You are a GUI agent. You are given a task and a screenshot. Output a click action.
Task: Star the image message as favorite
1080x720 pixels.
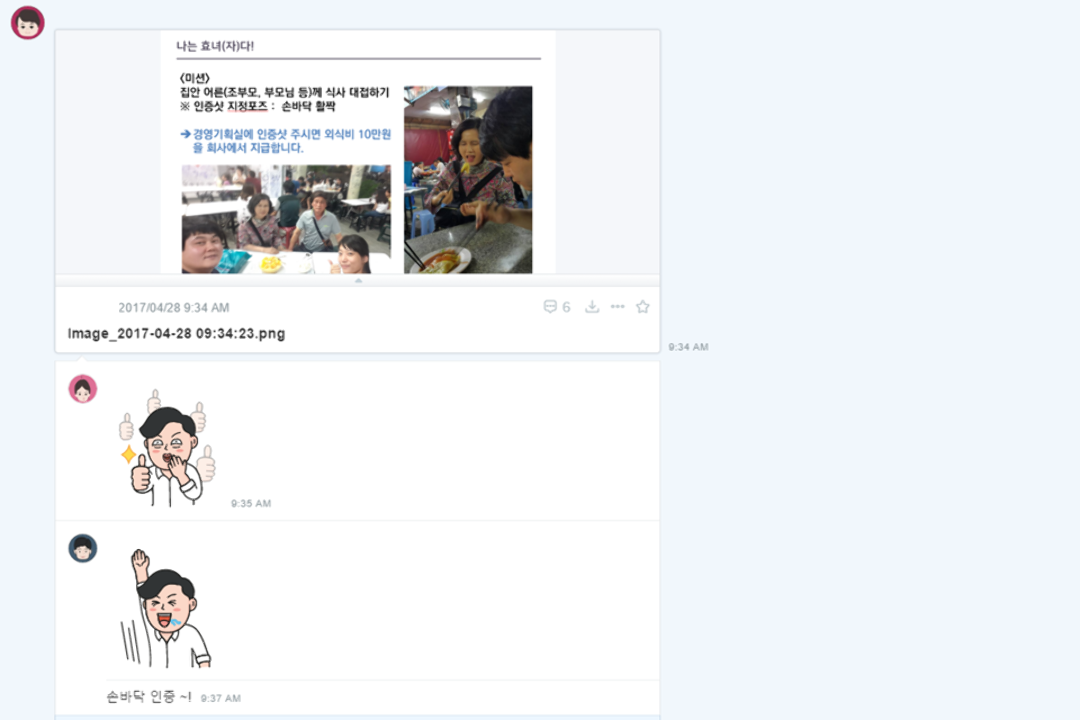coord(643,307)
